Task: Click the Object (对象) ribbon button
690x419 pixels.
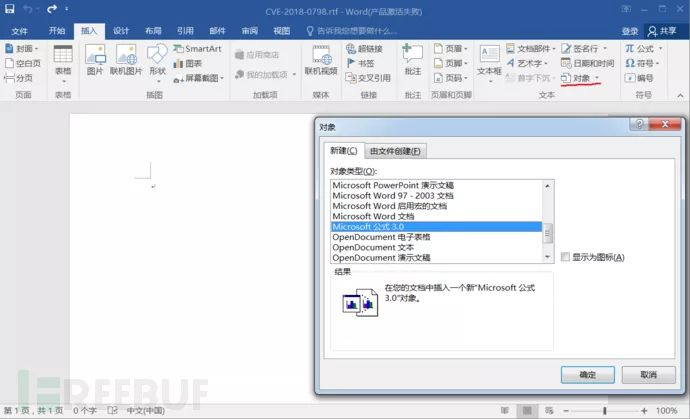Action: [x=576, y=78]
